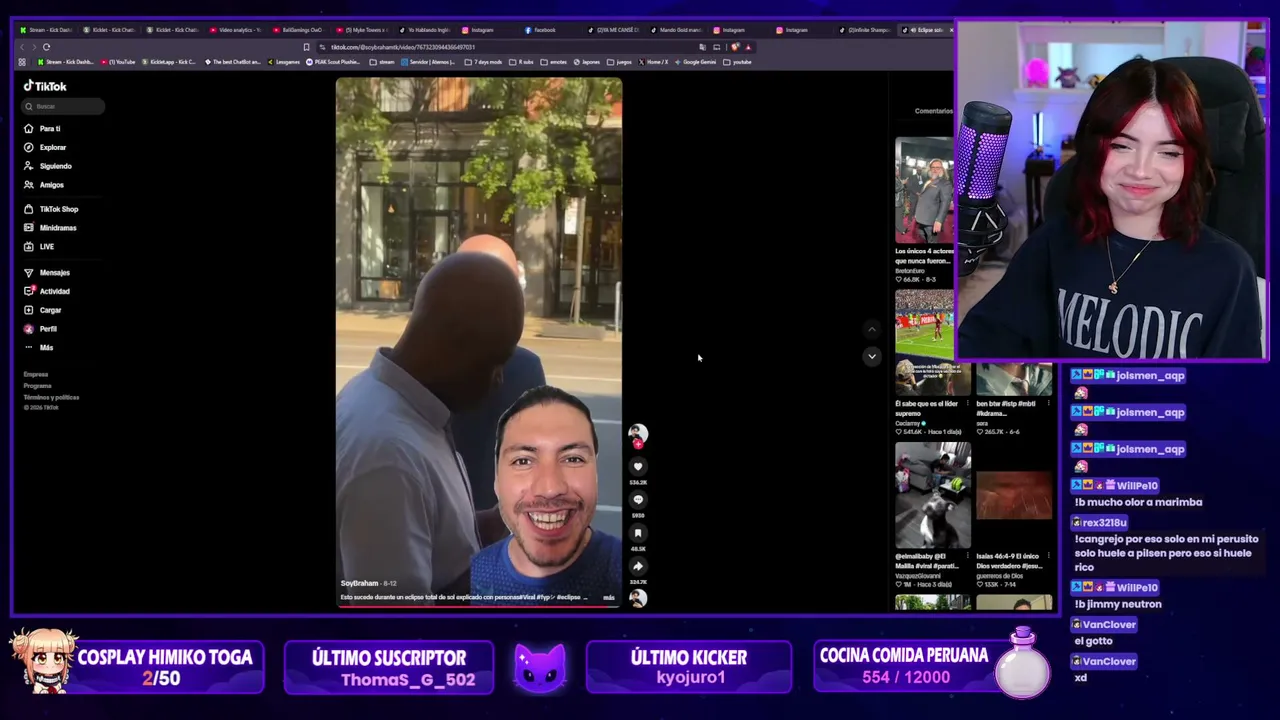The image size is (1280, 720).
Task: Go to previous video with up chevron
Action: pos(872,329)
